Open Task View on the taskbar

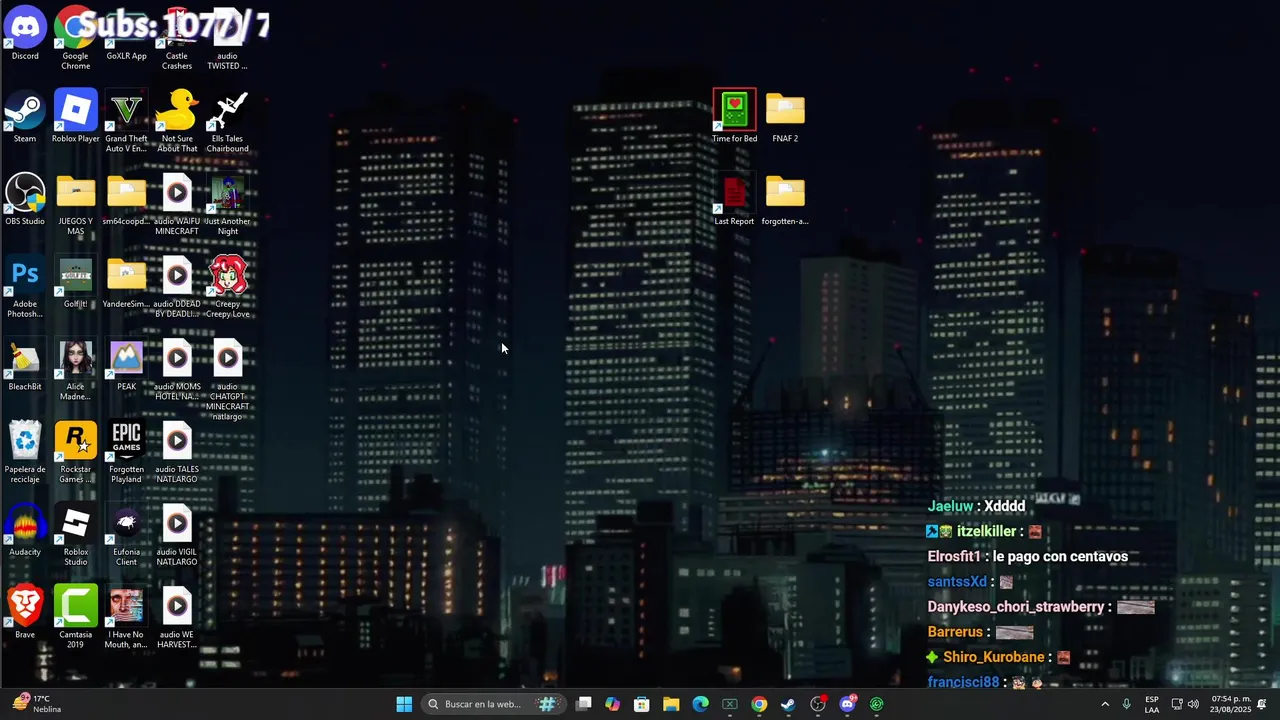(584, 704)
